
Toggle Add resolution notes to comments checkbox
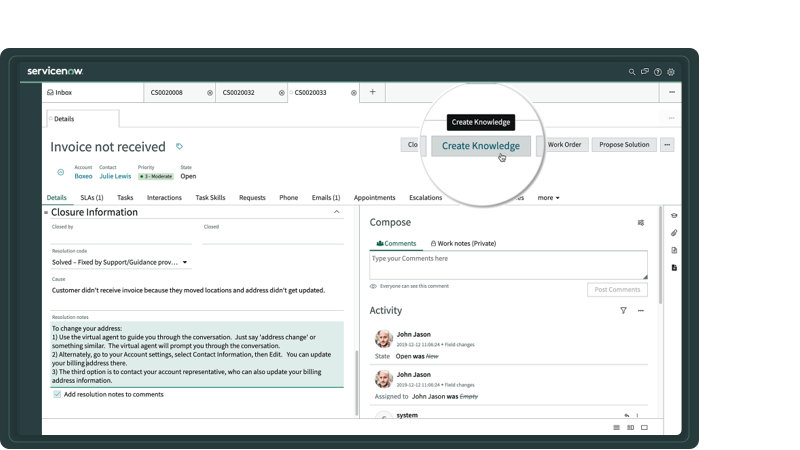pyautogui.click(x=57, y=394)
